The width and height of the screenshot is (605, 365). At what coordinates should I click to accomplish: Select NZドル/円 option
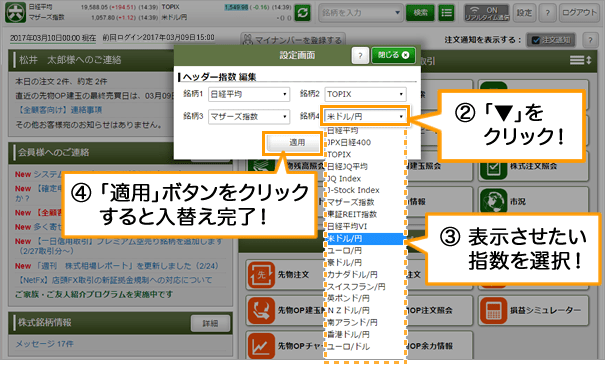pyautogui.click(x=348, y=310)
